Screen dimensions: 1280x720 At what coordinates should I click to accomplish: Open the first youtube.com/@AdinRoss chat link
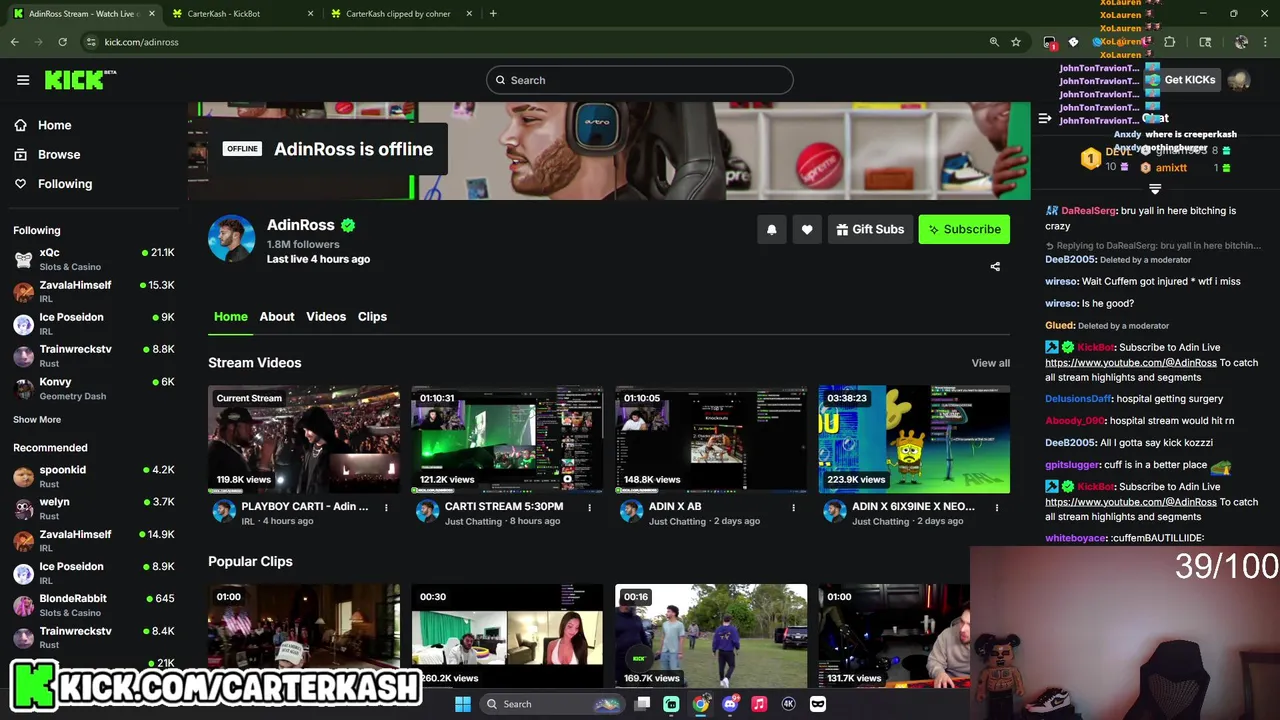[1131, 363]
